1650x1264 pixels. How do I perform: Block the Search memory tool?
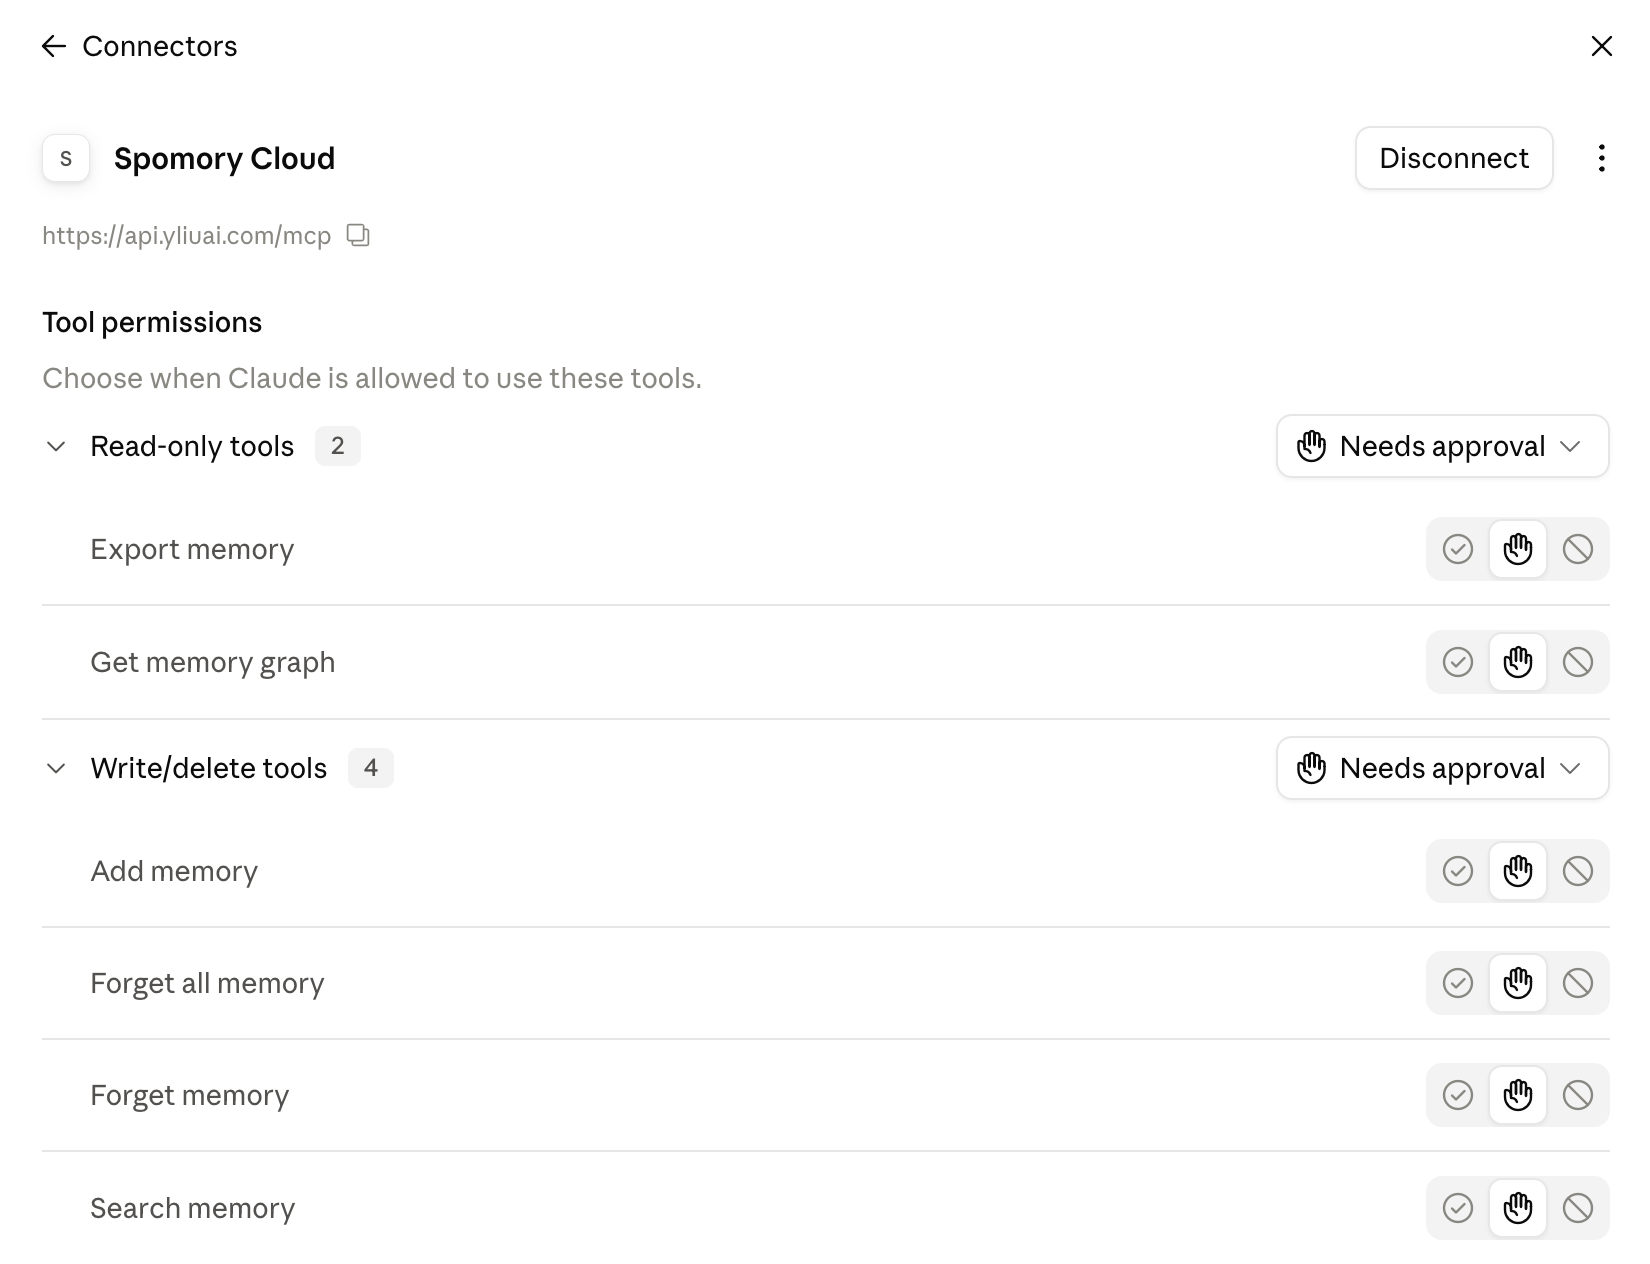point(1578,1208)
